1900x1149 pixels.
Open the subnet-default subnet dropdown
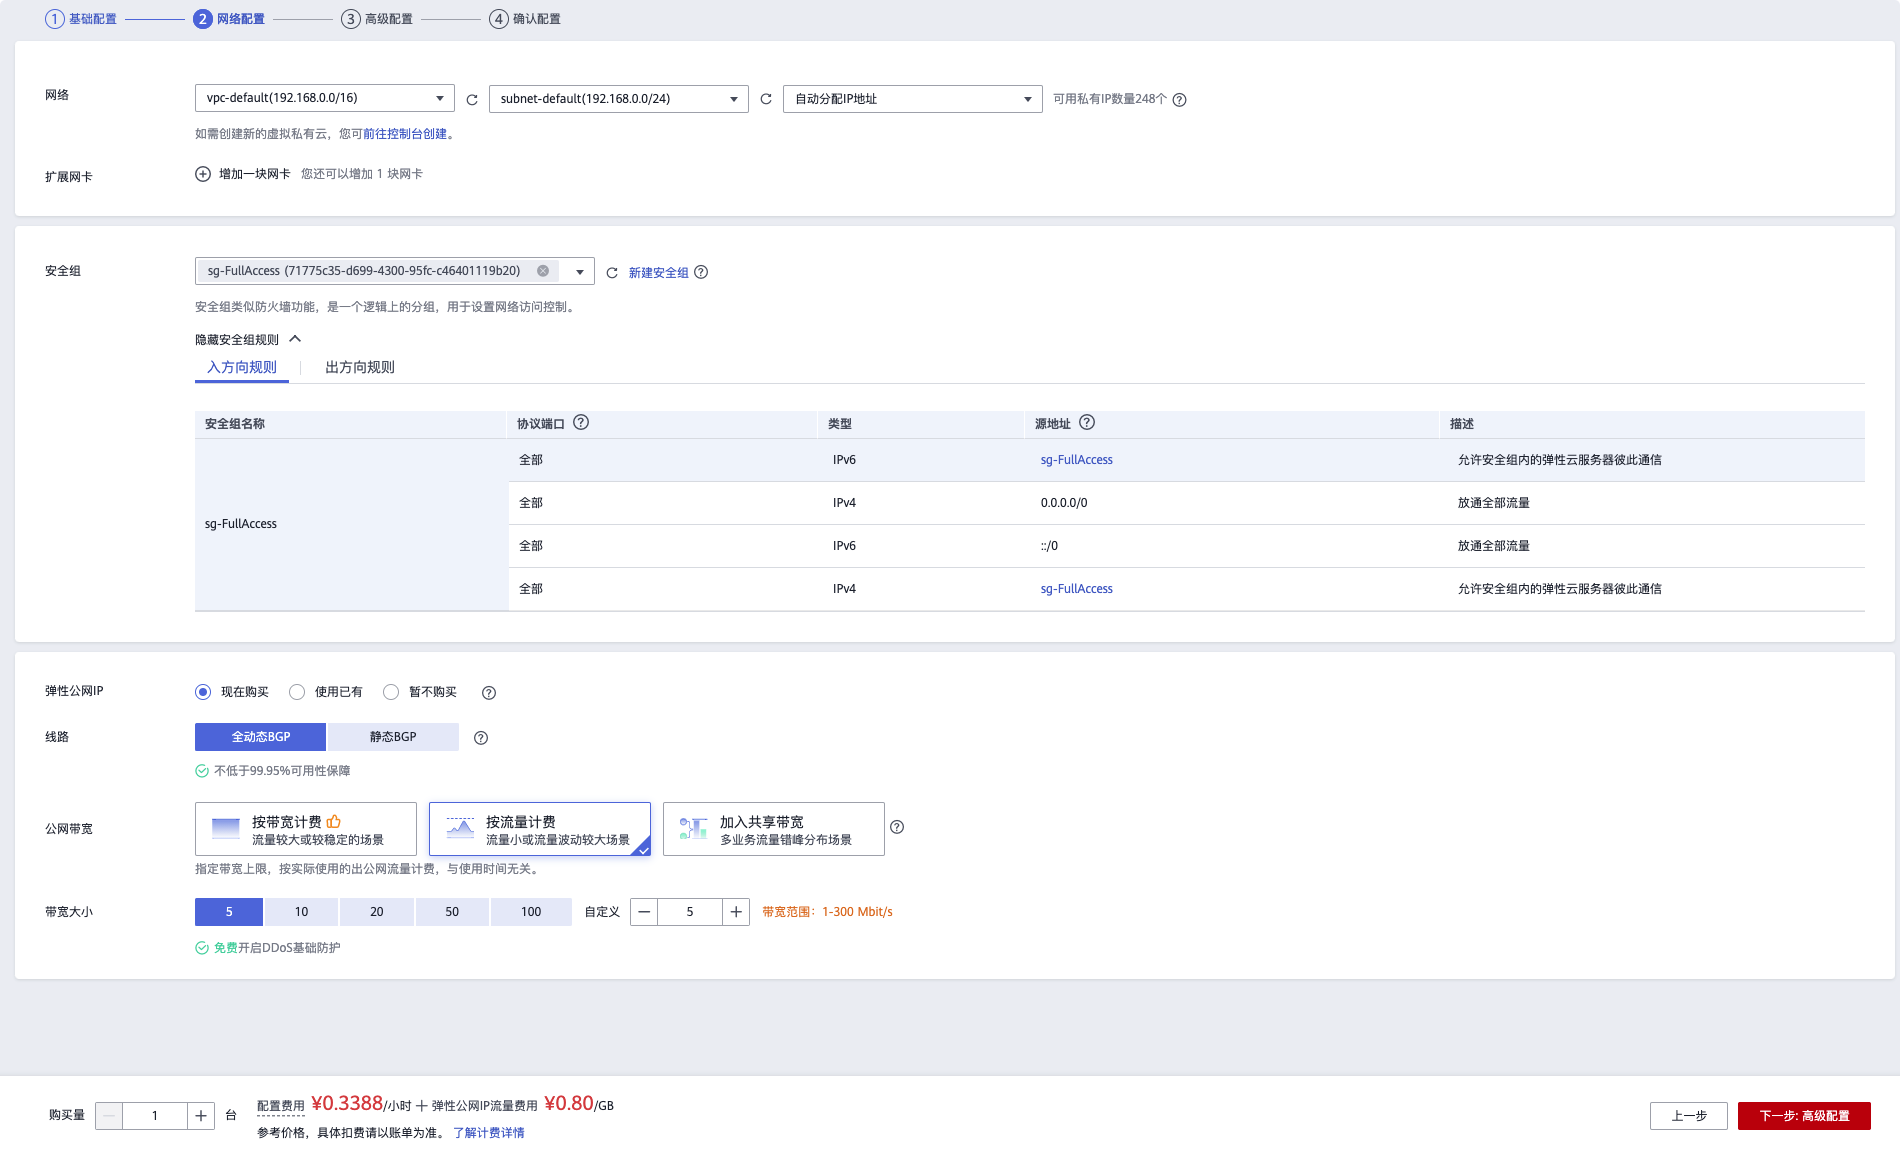(x=619, y=99)
